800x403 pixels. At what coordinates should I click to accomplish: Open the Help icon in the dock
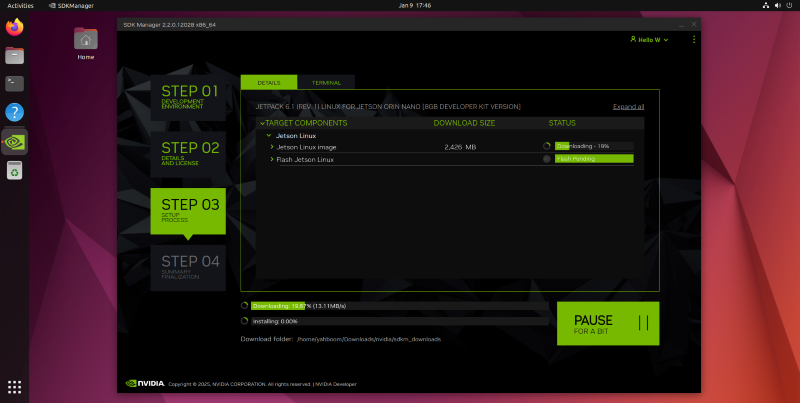pyautogui.click(x=15, y=112)
